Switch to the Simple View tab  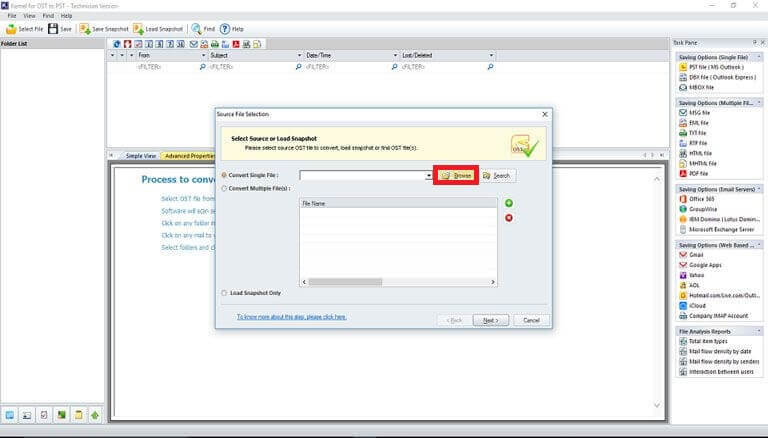pyautogui.click(x=141, y=156)
